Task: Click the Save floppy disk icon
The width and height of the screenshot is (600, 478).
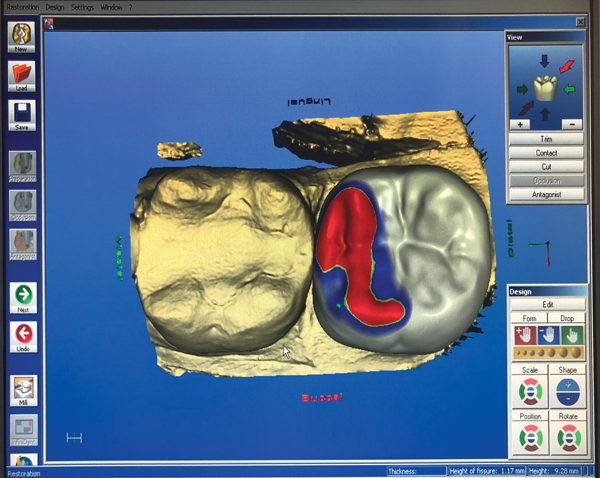Action: [x=22, y=117]
